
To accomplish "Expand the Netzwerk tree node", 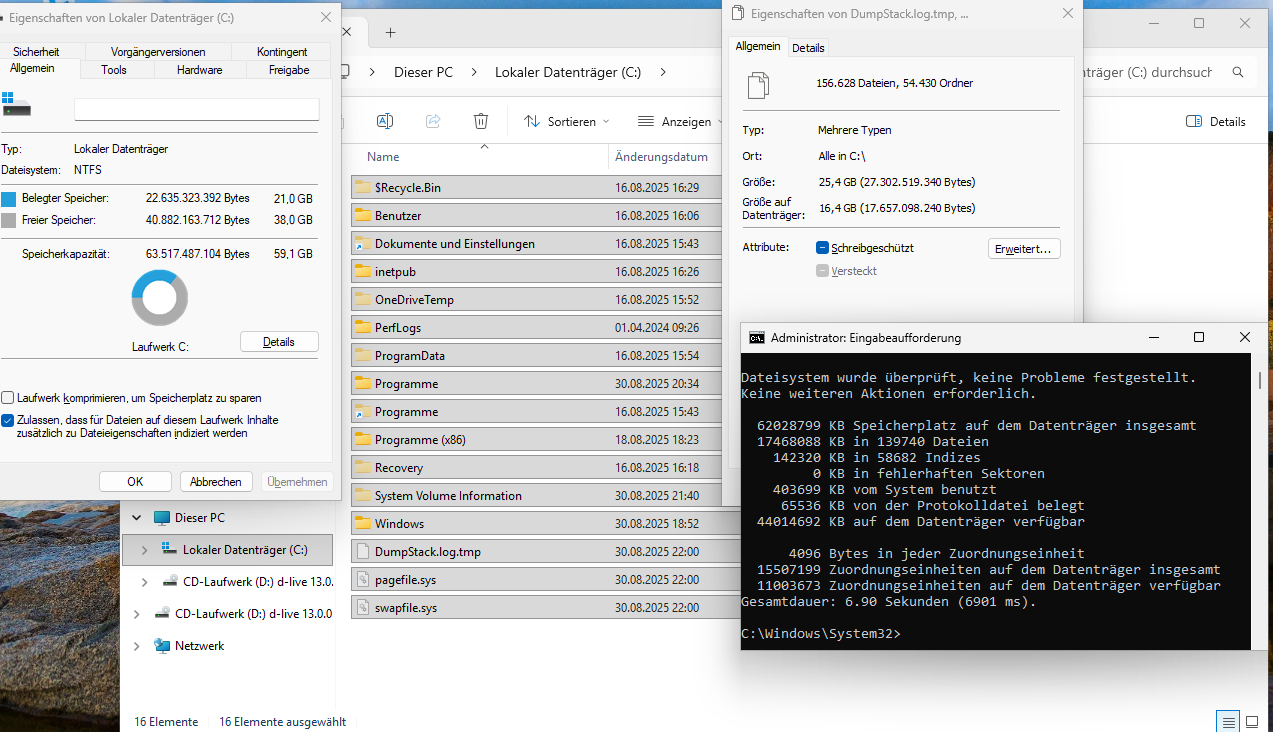I will pos(136,646).
